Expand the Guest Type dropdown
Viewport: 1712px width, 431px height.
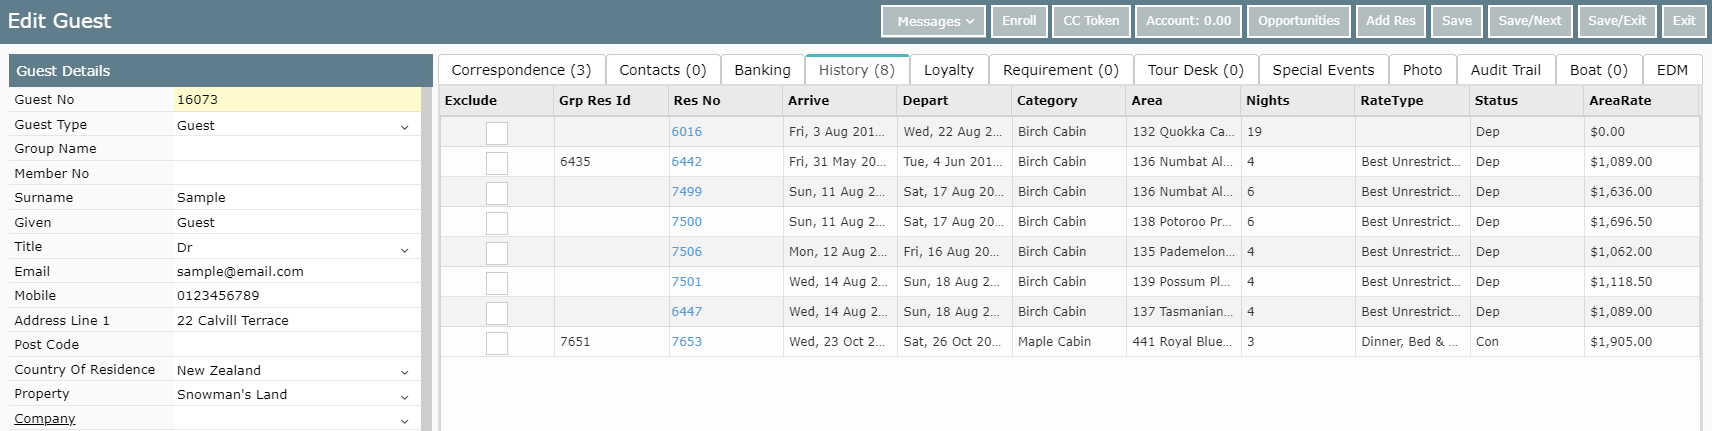point(404,126)
